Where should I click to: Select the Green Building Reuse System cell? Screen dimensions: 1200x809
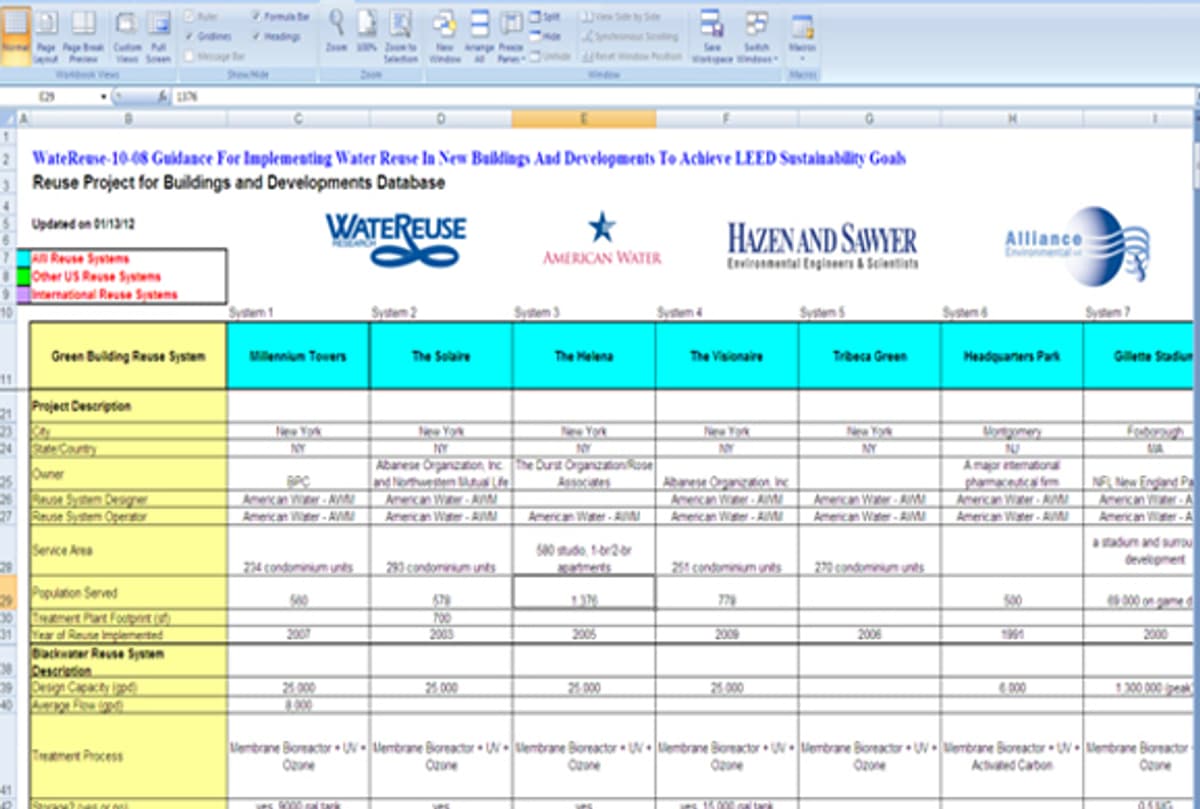128,355
